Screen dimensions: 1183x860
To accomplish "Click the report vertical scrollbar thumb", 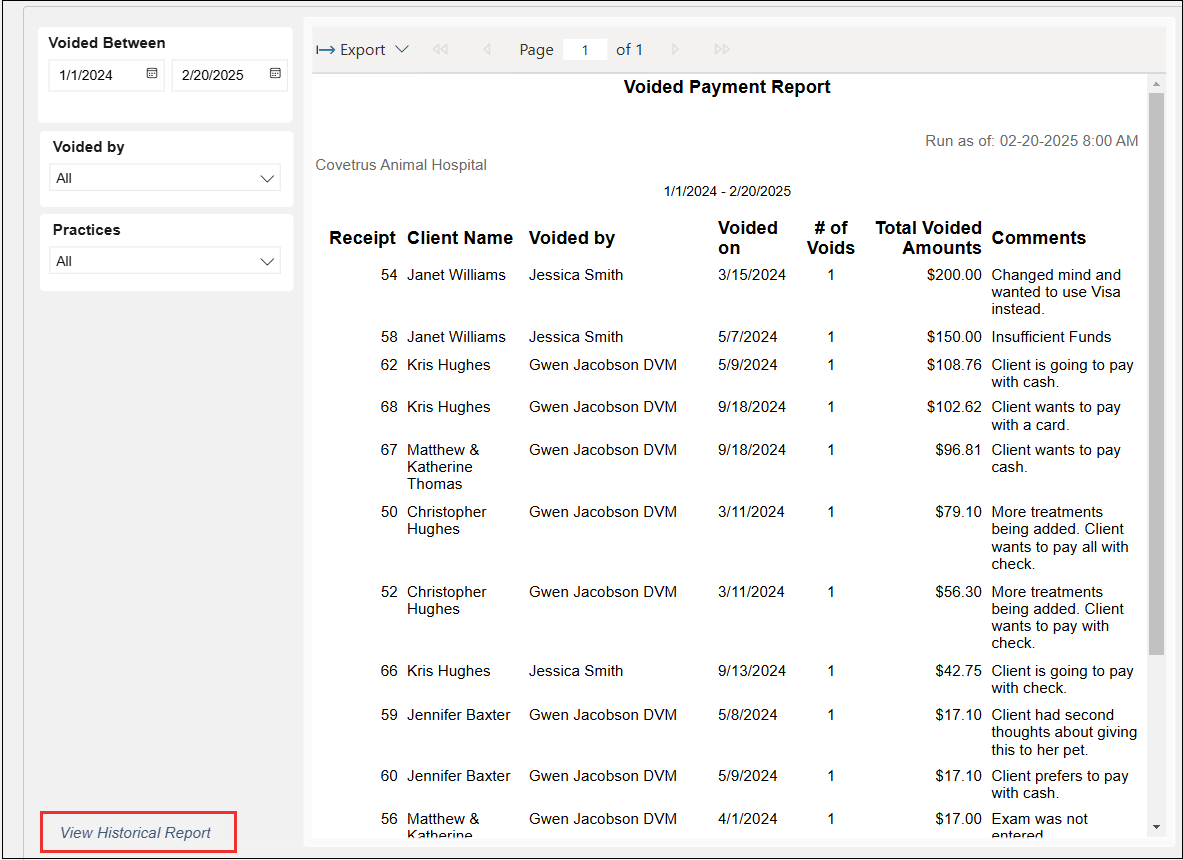I will [1156, 373].
